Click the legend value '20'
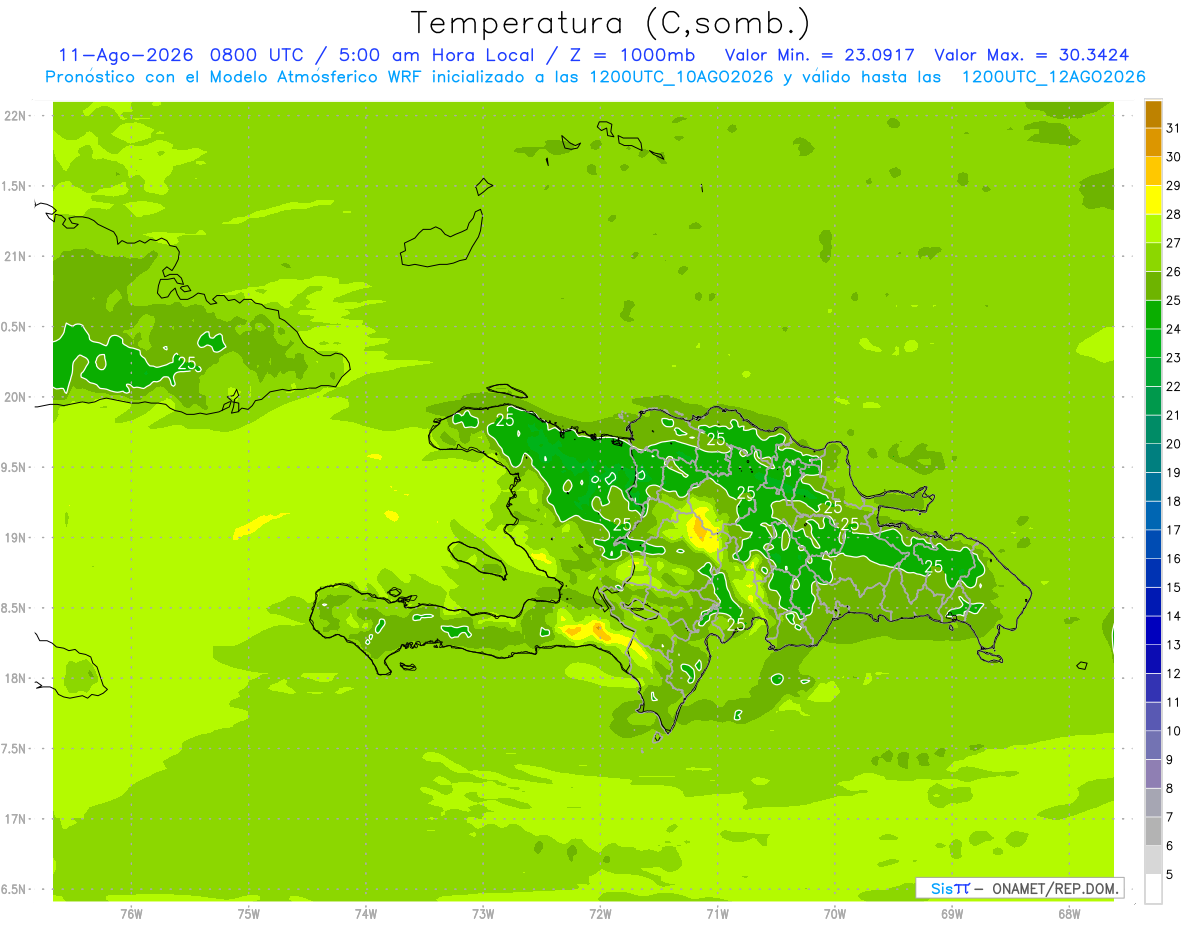The image size is (1200, 927). pos(1174,444)
